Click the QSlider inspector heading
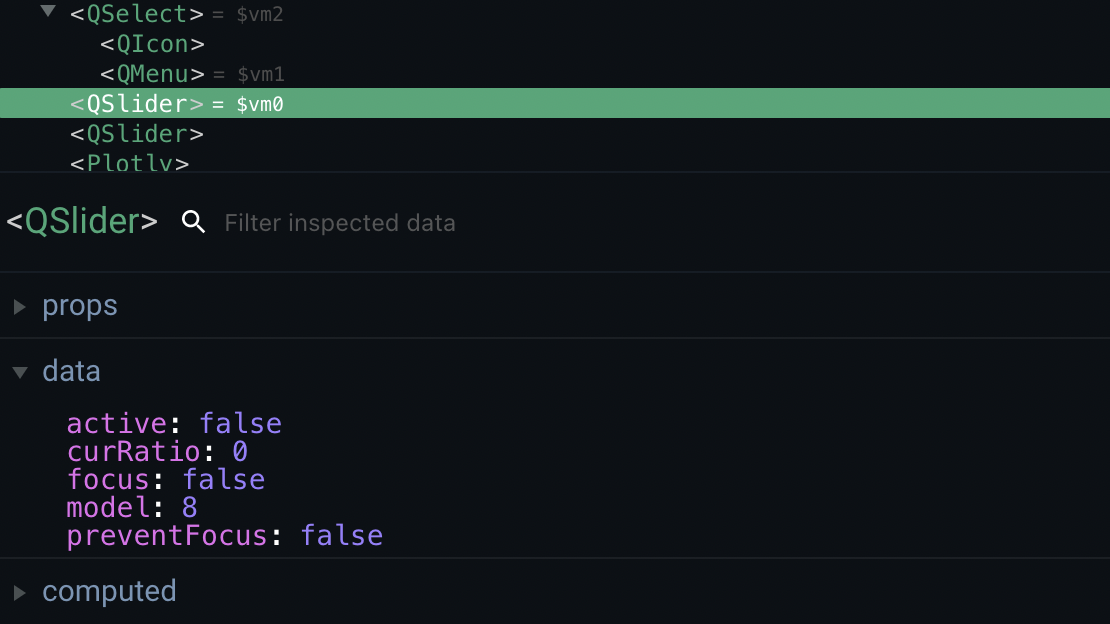 (x=82, y=221)
